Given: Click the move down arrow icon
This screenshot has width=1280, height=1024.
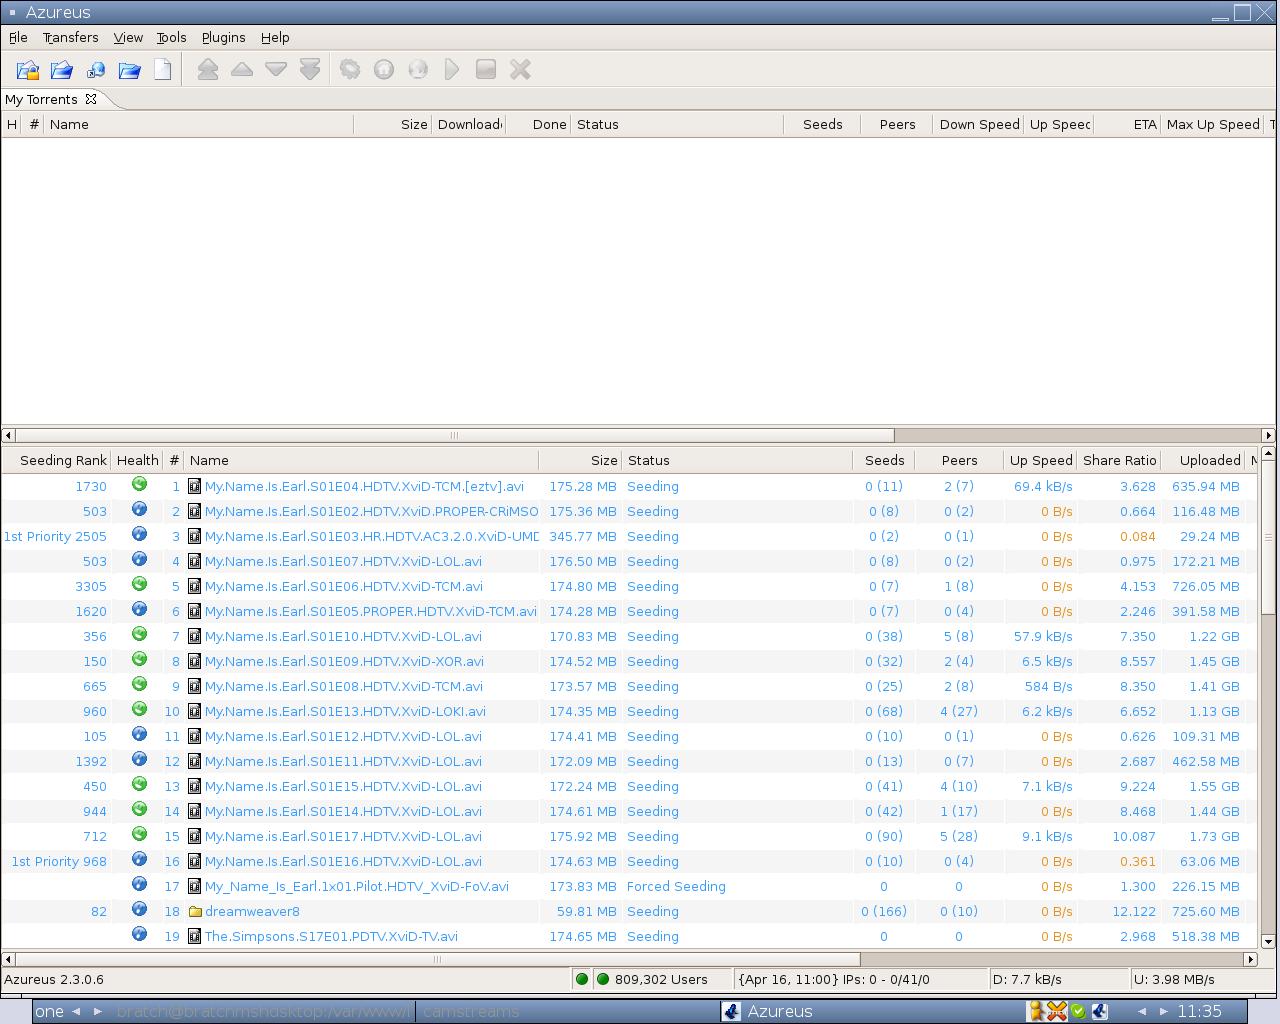Looking at the screenshot, I should (276, 70).
